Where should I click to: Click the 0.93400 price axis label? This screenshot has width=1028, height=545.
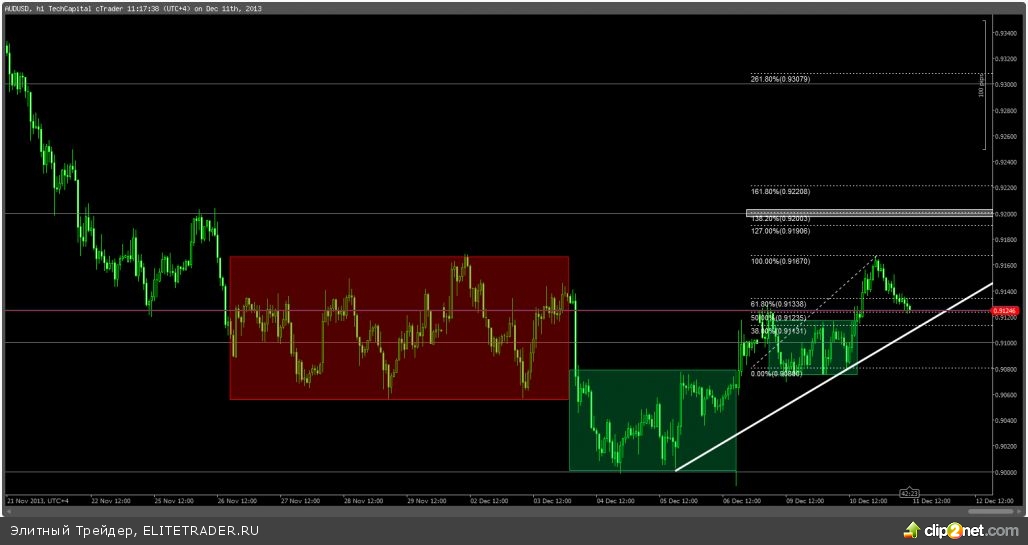1004,33
